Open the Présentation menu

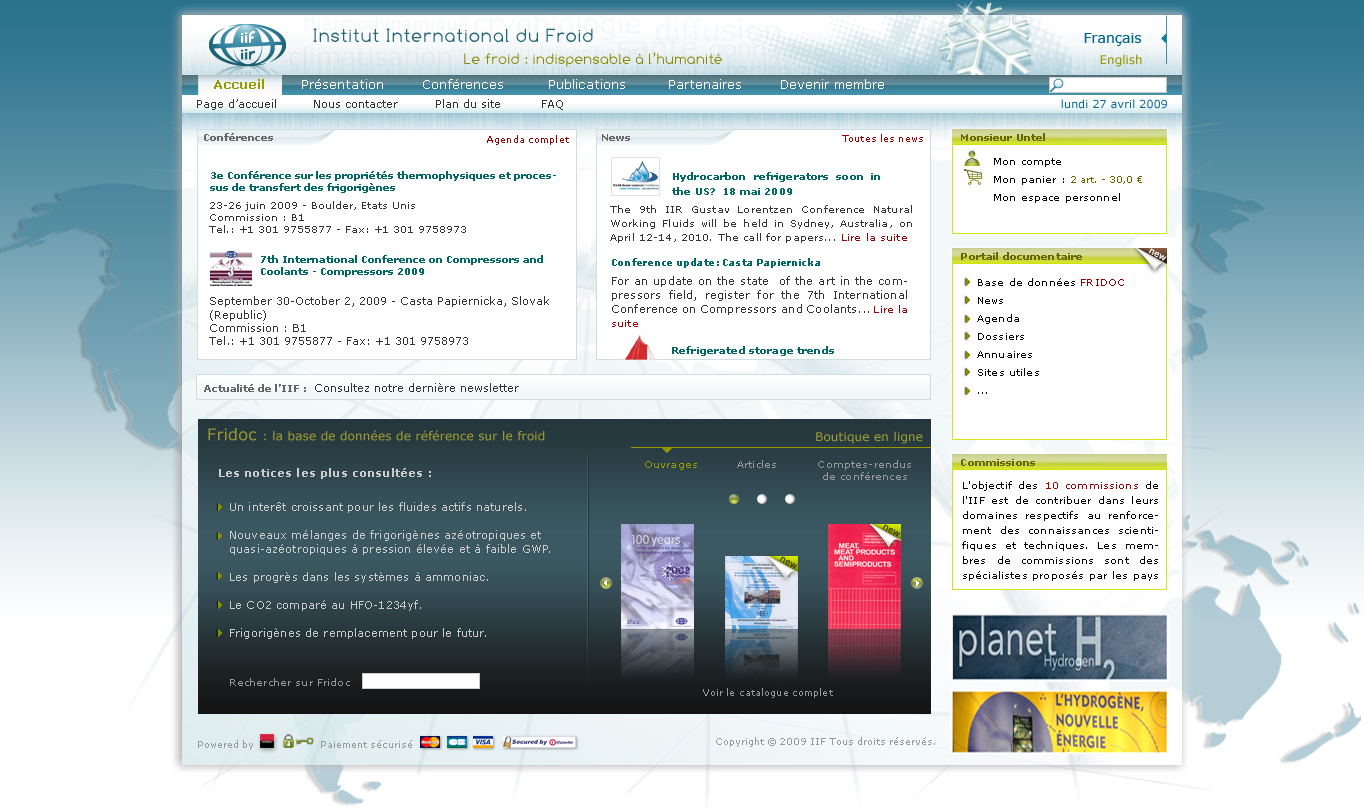[342, 85]
